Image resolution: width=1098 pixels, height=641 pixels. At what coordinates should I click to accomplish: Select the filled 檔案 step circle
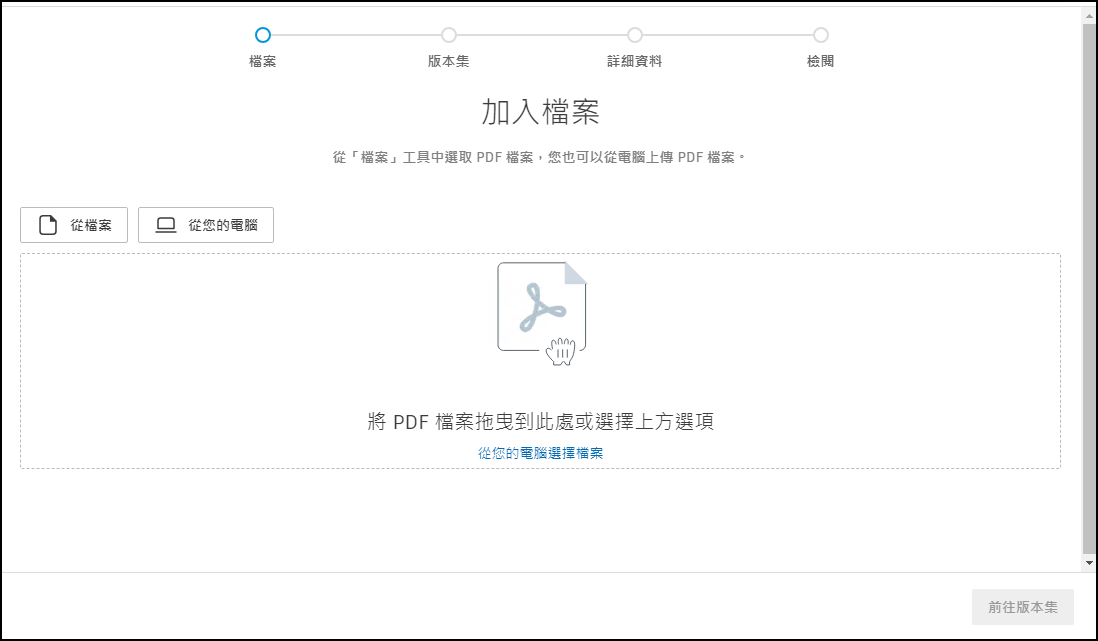(x=263, y=34)
